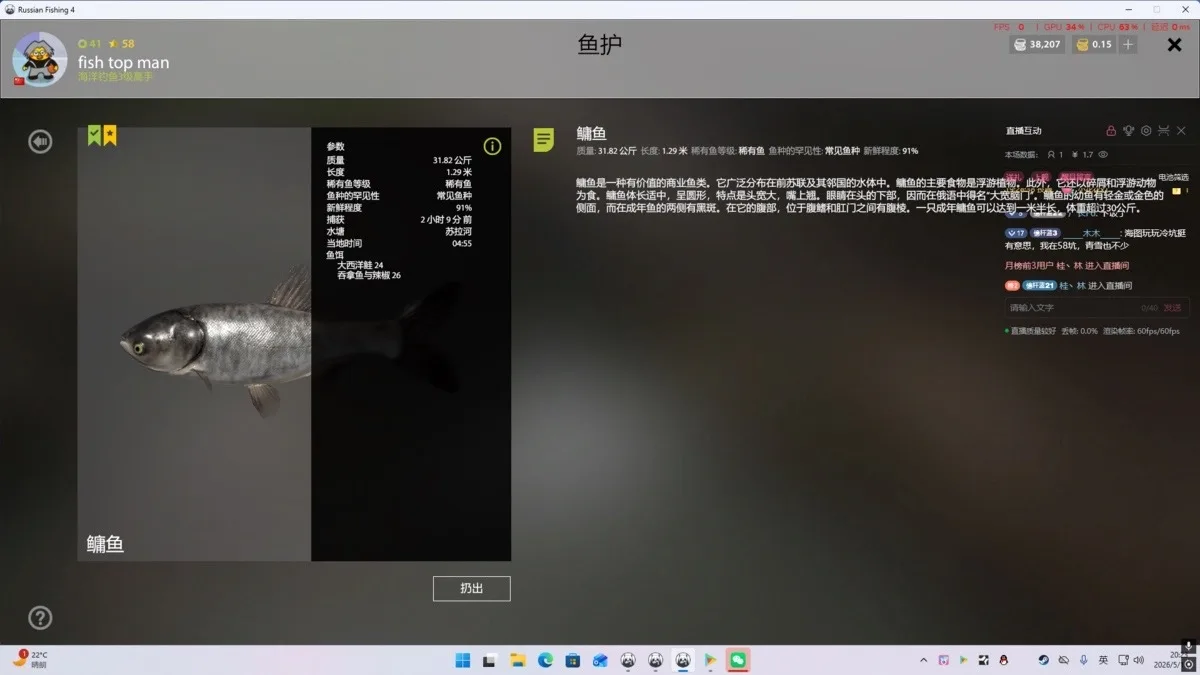This screenshot has height=675, width=1200.
Task: Show fish info via the green info icon
Action: tap(492, 146)
